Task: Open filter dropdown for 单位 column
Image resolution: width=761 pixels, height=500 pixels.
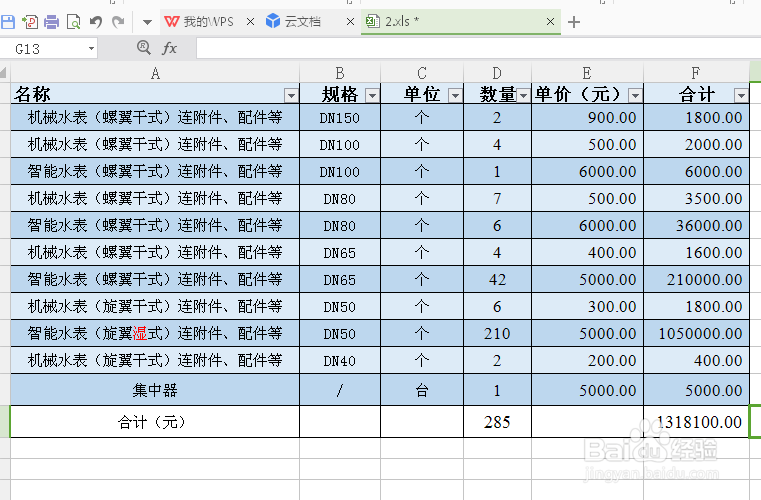Action: [x=455, y=96]
